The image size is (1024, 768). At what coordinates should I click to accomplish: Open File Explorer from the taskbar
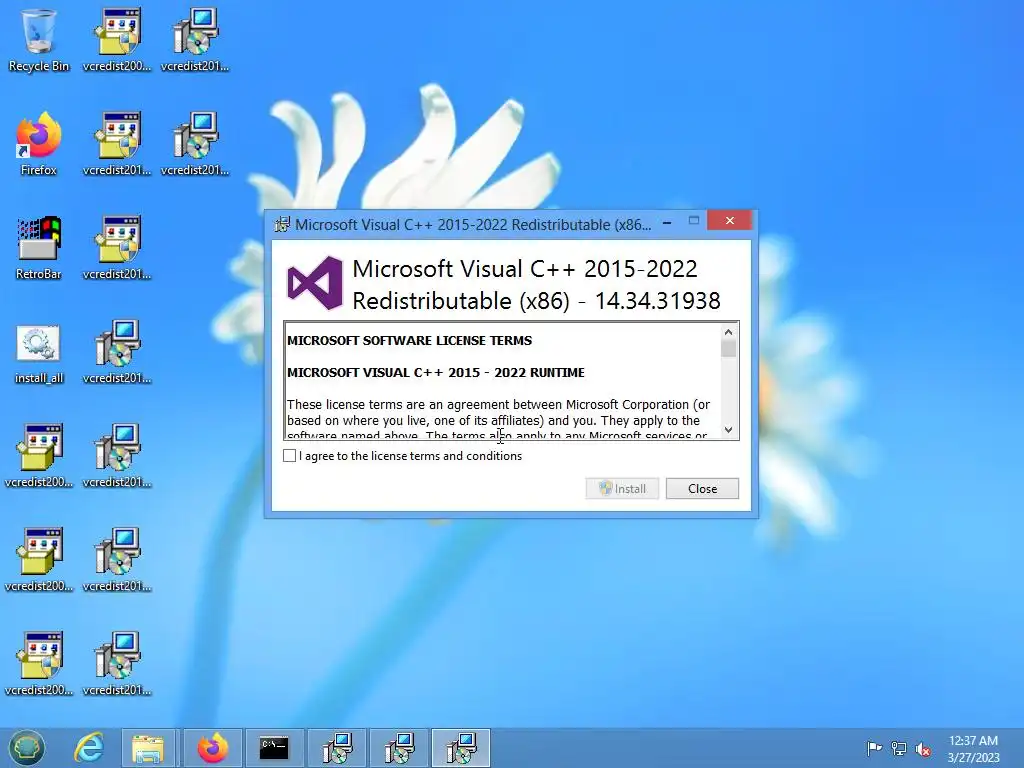(x=148, y=748)
